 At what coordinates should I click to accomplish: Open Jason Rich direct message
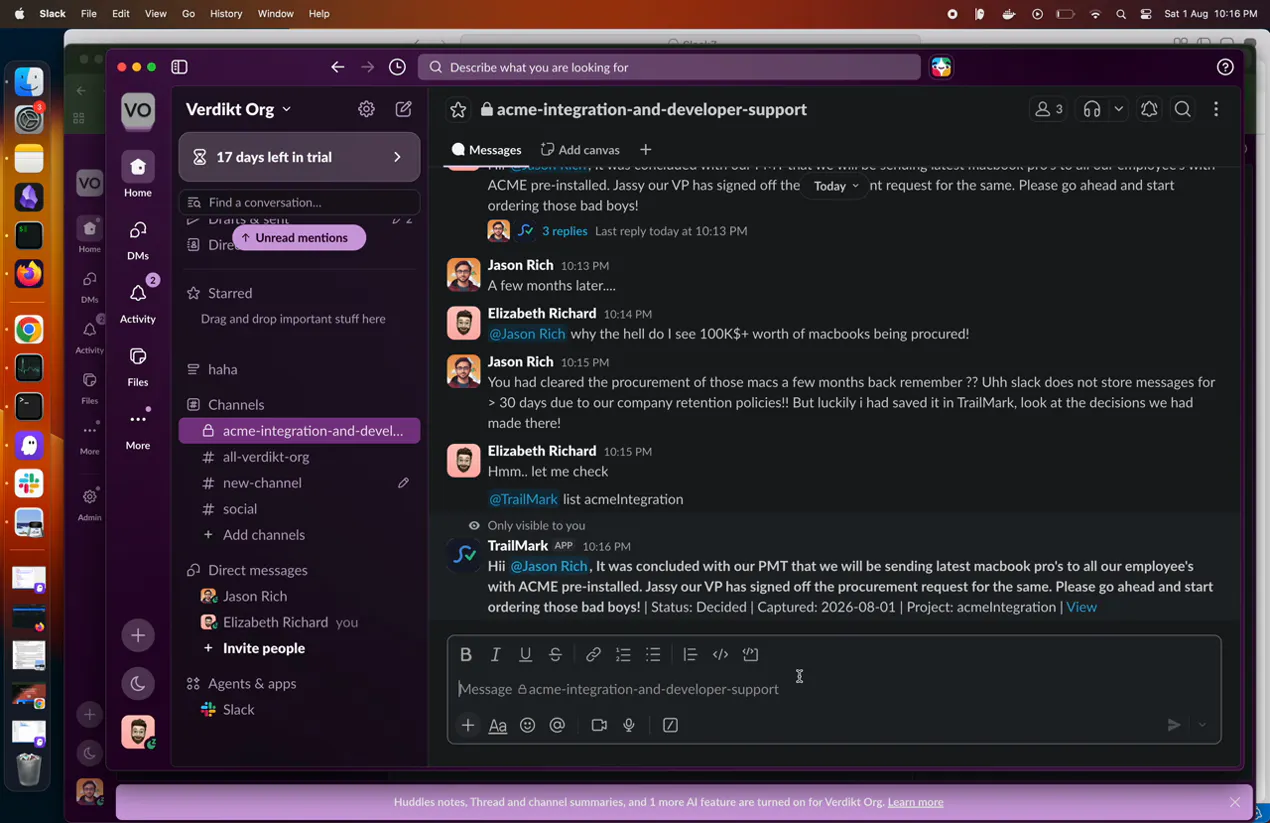click(x=299, y=596)
